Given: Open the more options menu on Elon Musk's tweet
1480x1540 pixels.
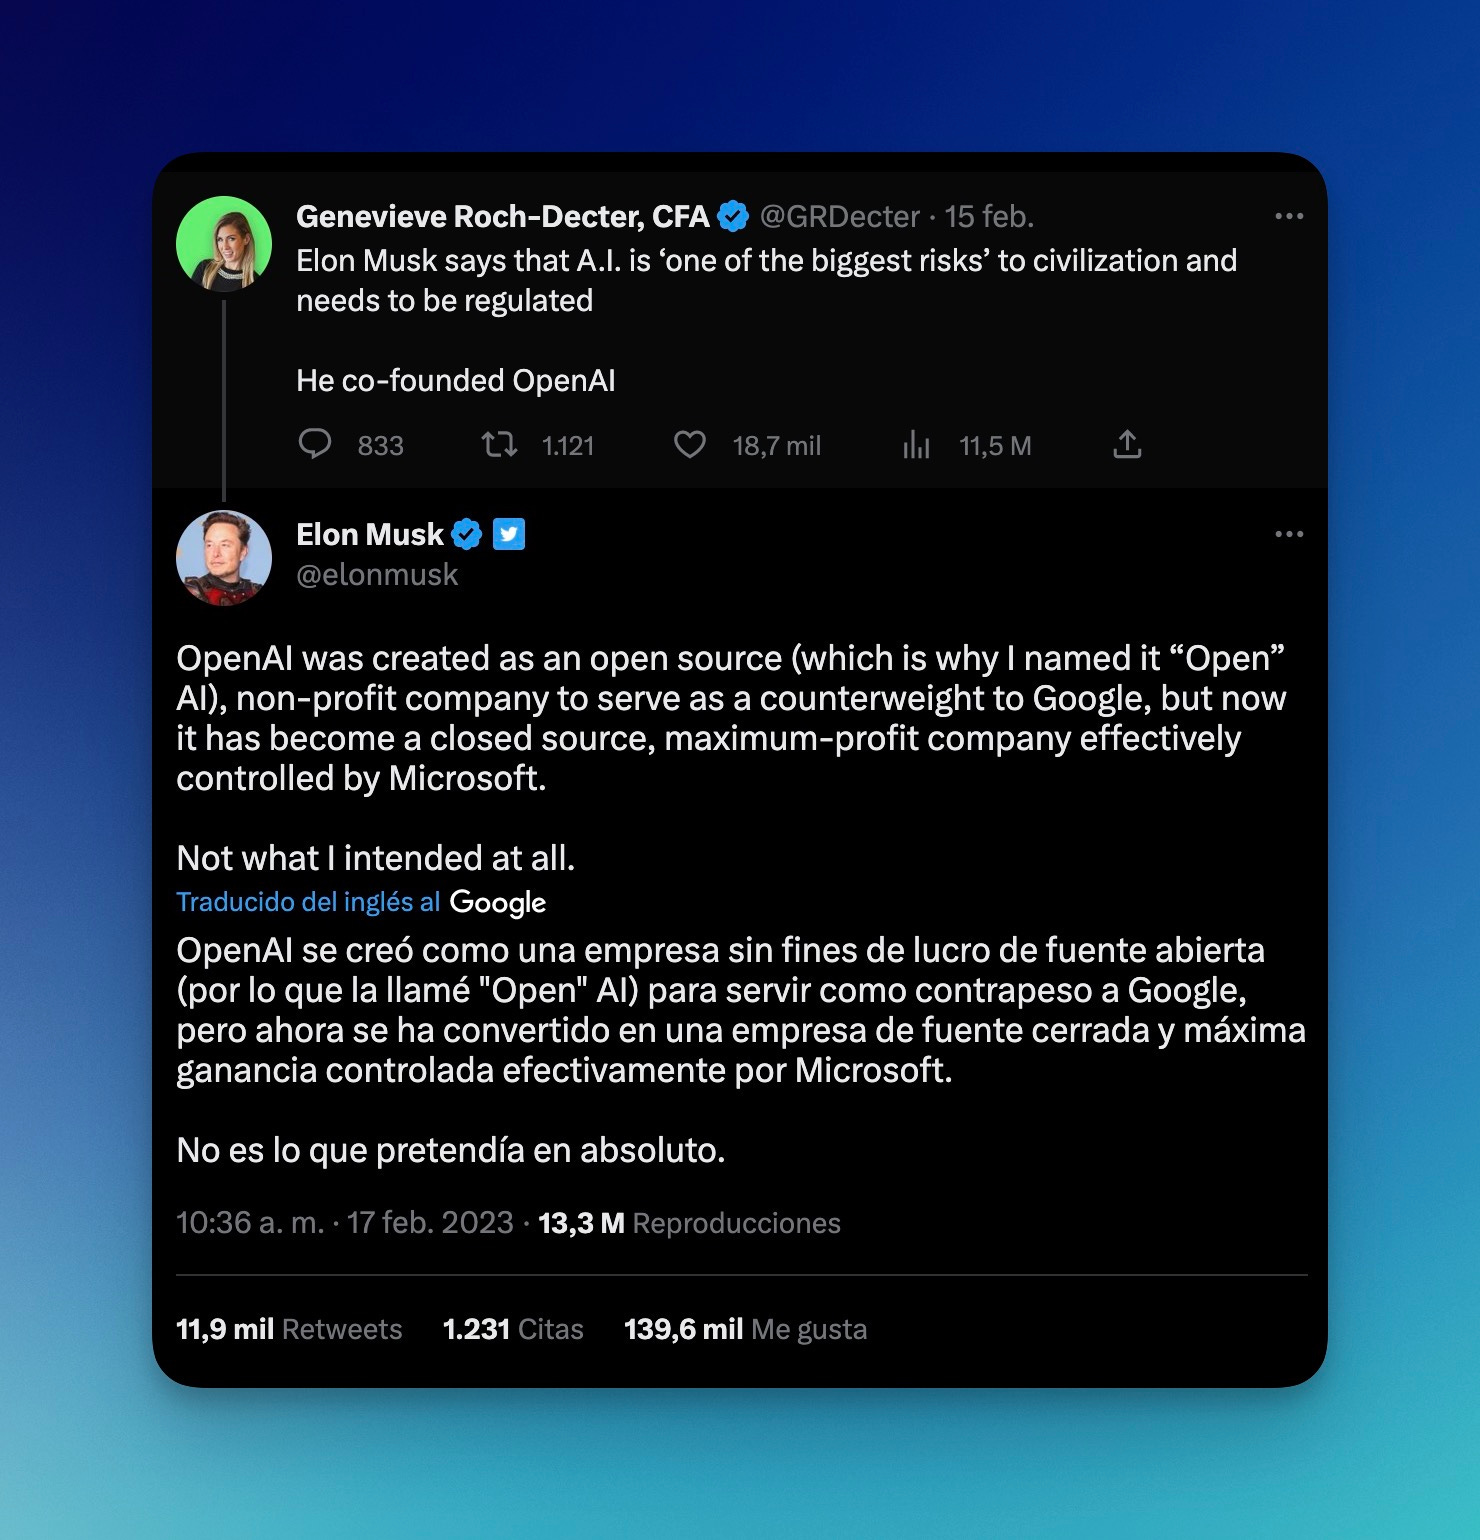Looking at the screenshot, I should 1289,534.
